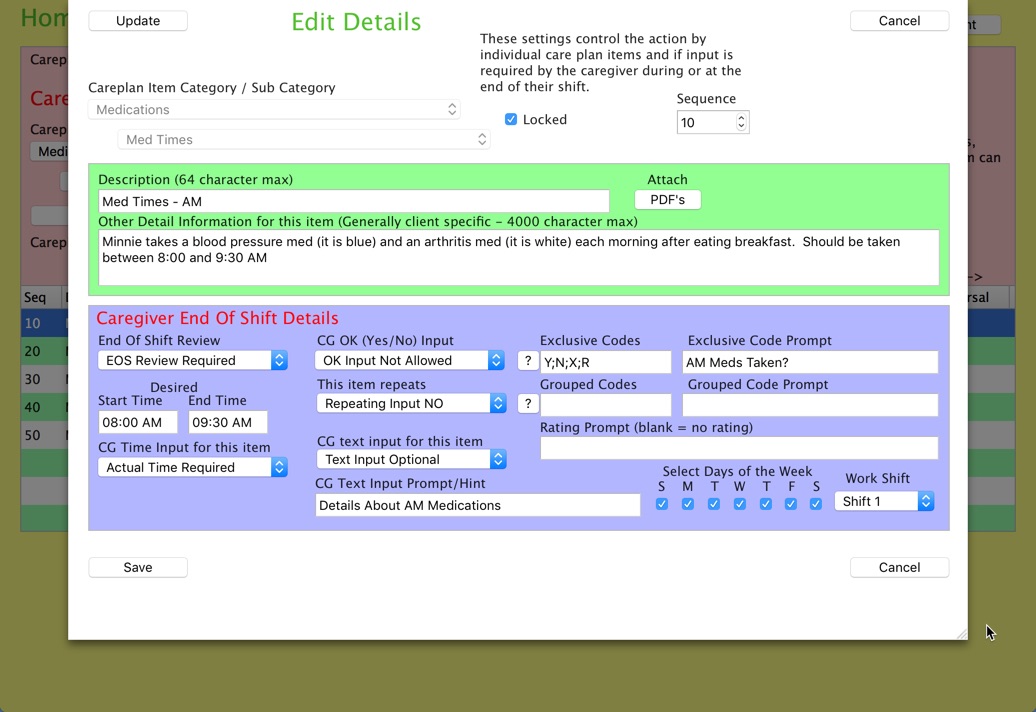Uncheck the Monday day checkbox
Screen dimensions: 1036x712
coord(688,504)
